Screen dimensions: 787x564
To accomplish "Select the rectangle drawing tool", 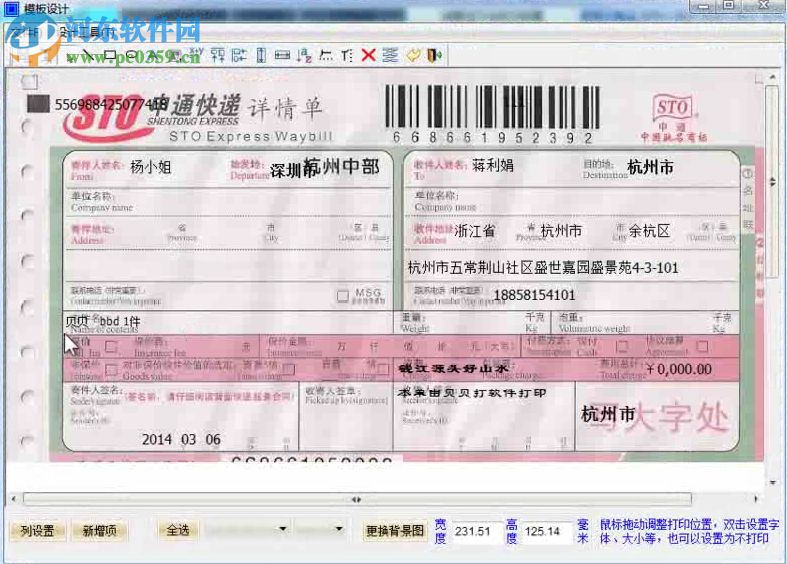I will [x=111, y=55].
